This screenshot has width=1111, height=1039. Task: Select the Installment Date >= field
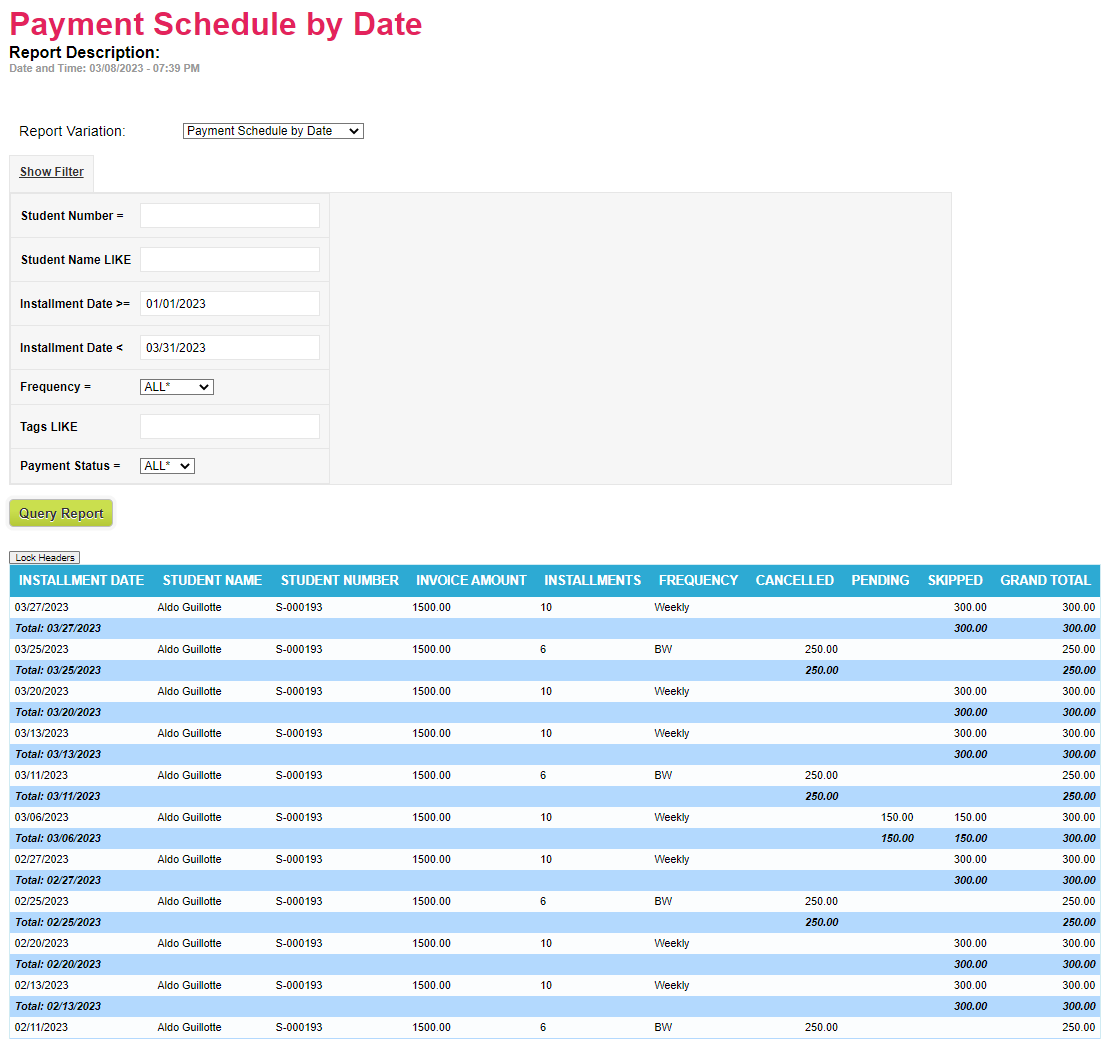[229, 304]
